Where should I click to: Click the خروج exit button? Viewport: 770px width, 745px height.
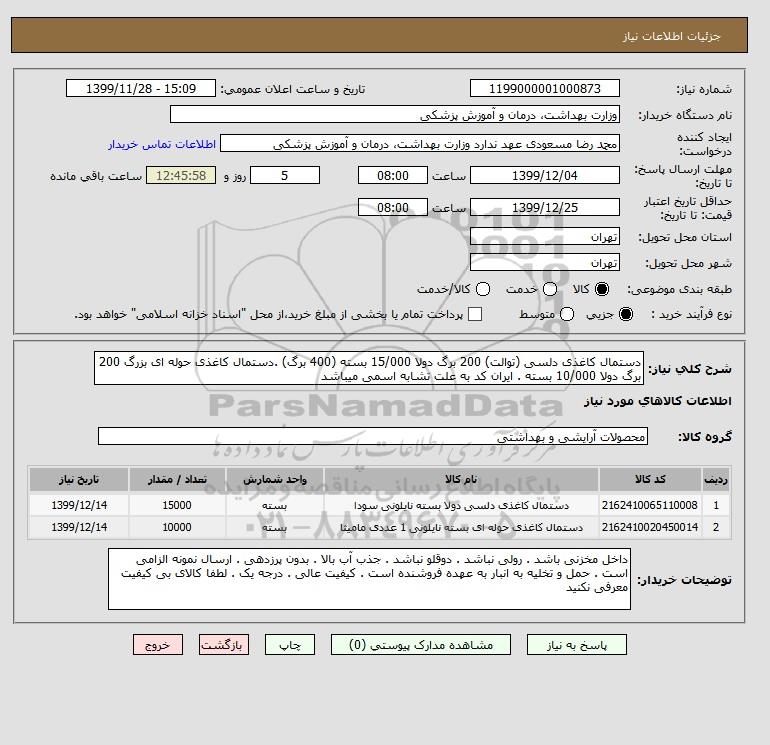(x=158, y=645)
